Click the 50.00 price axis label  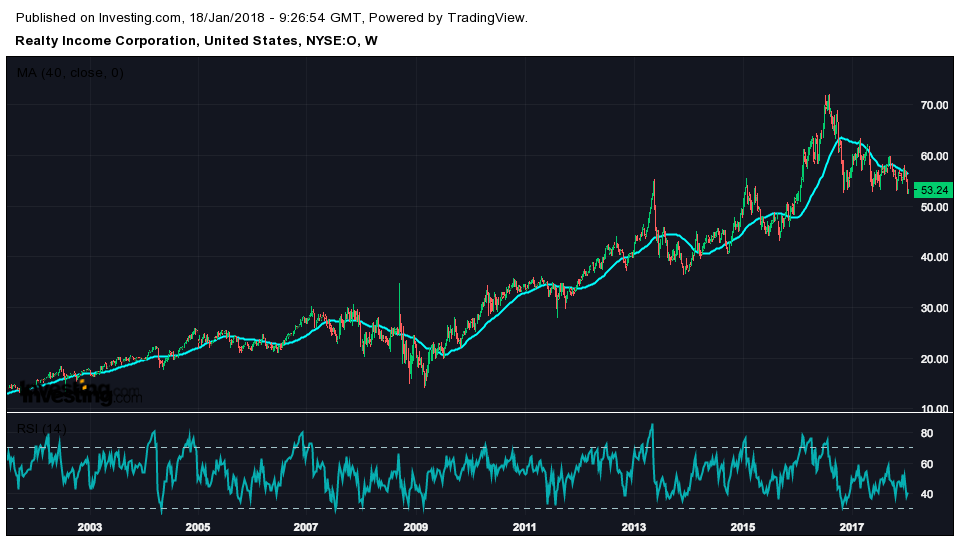[934, 207]
